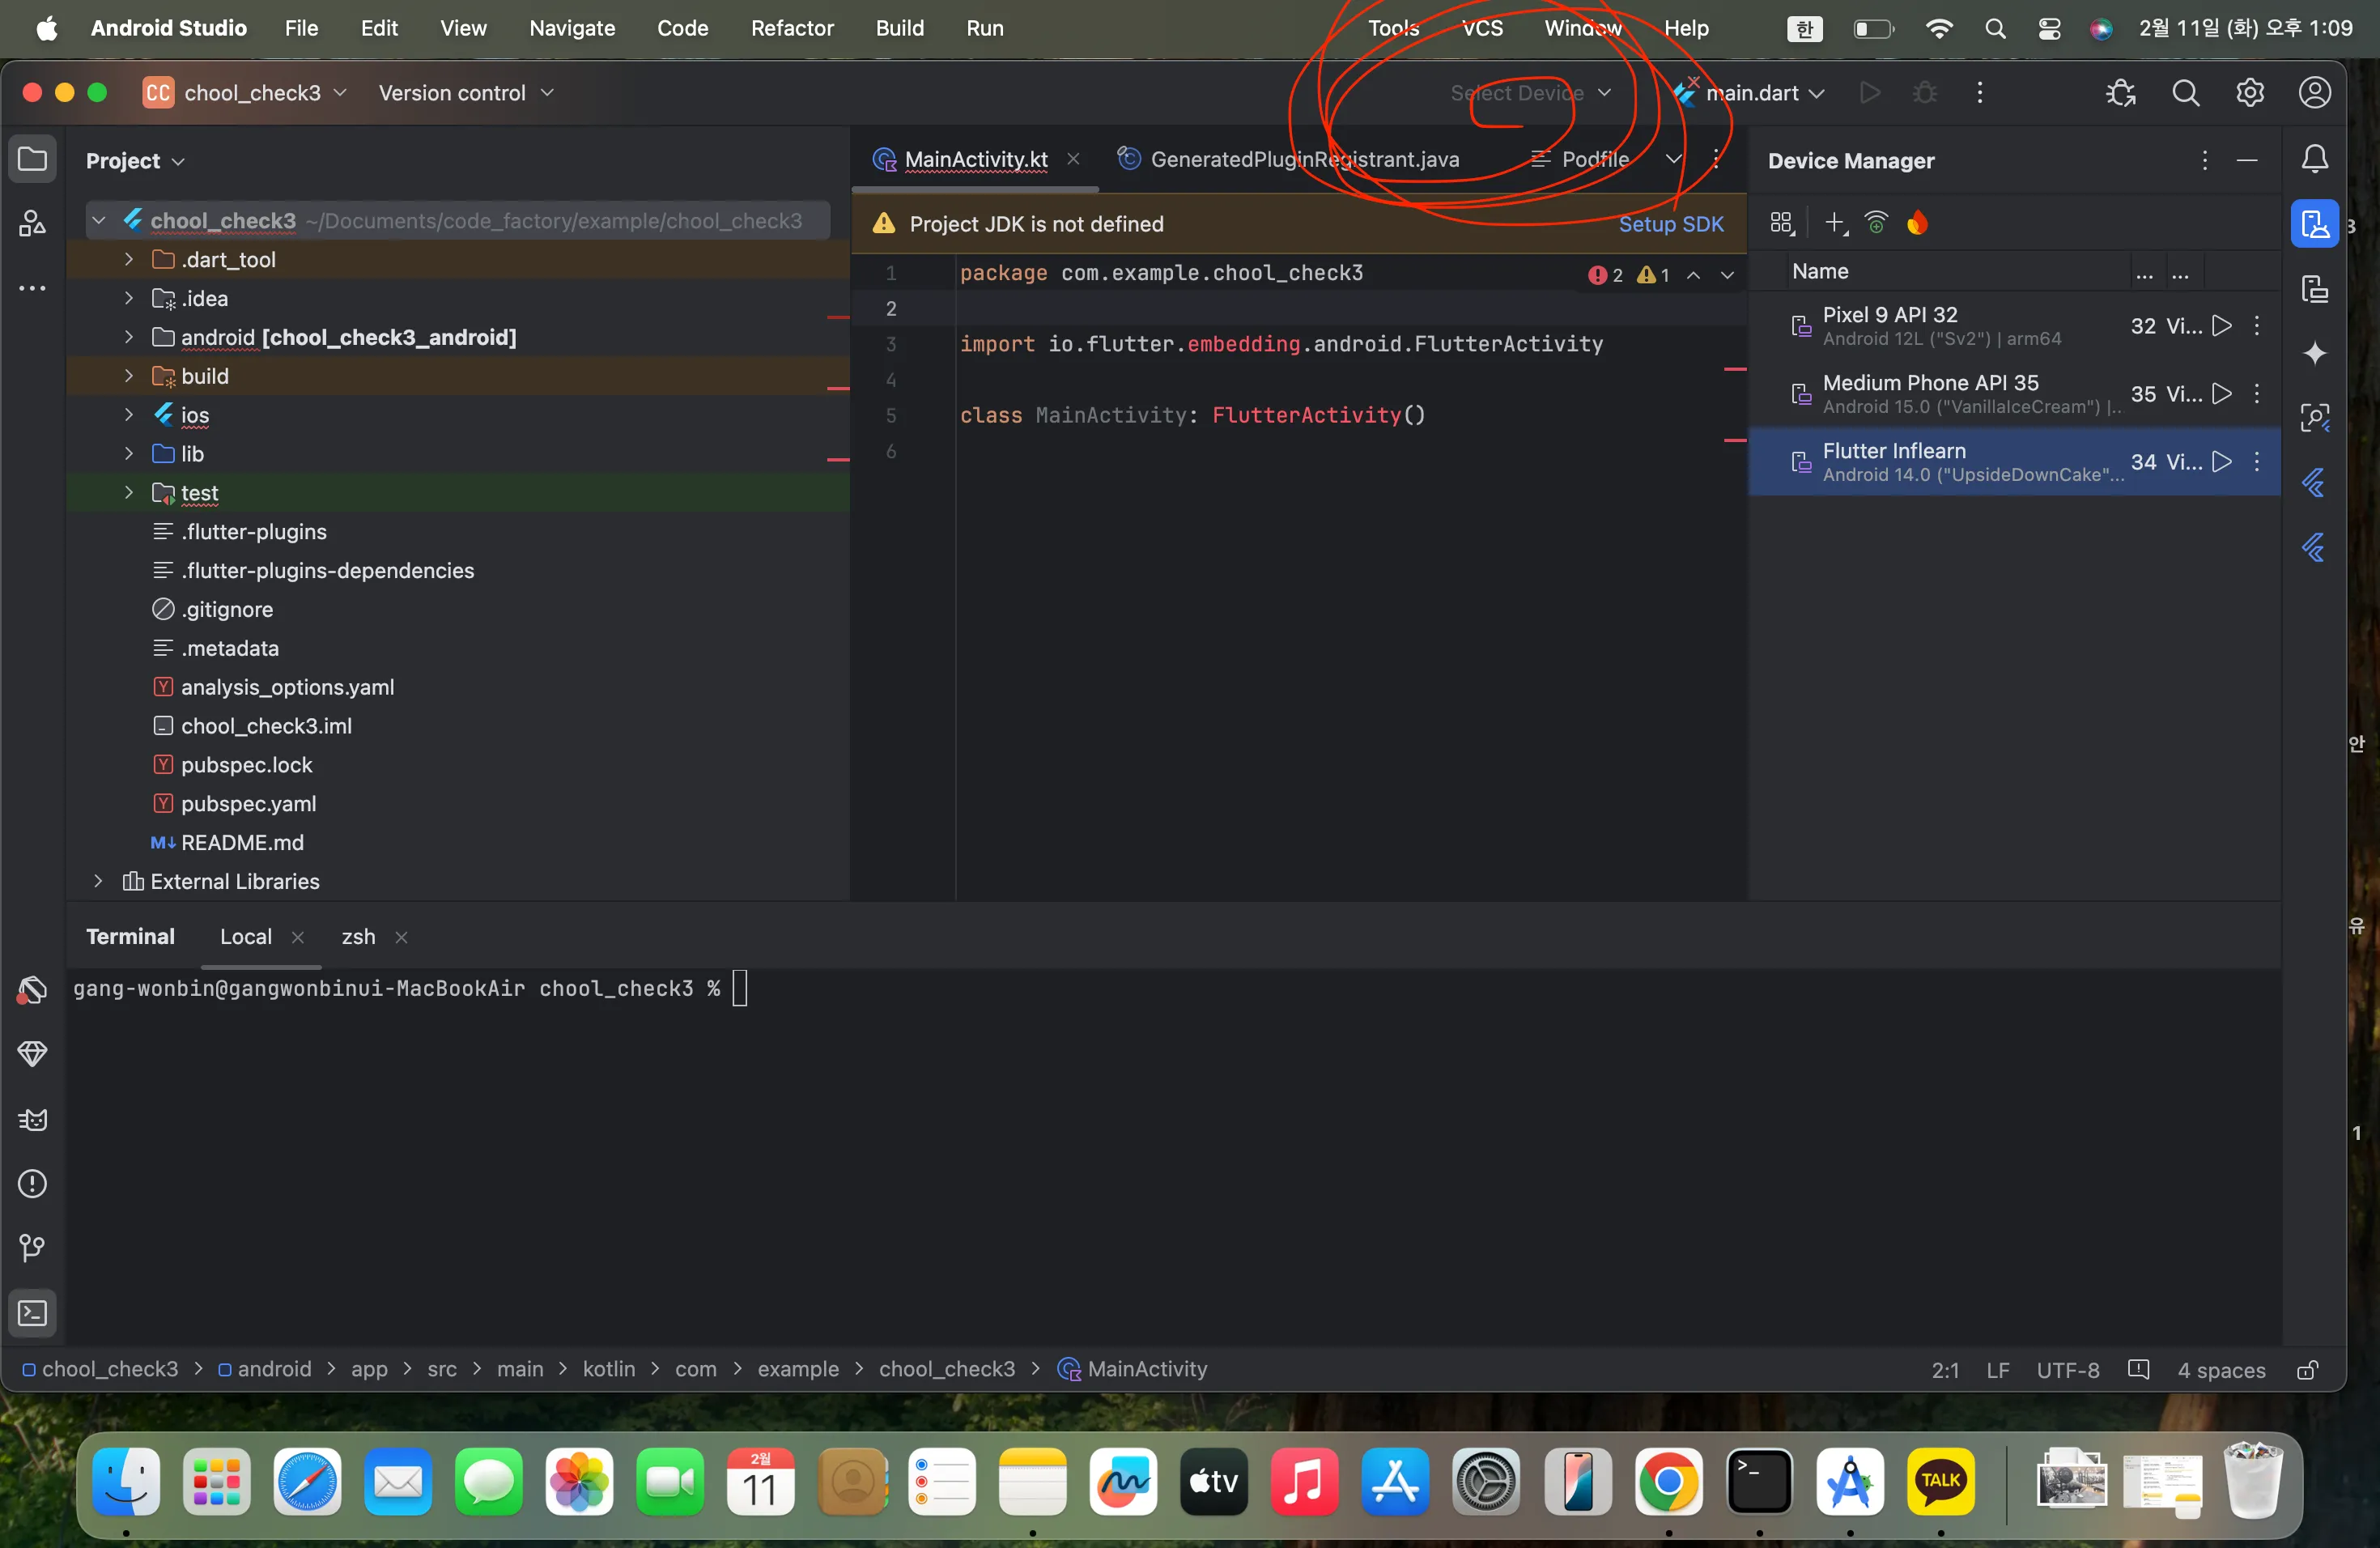The width and height of the screenshot is (2380, 1548).
Task: Open the Firebase flame icon in Device Manager
Action: coord(1917,223)
